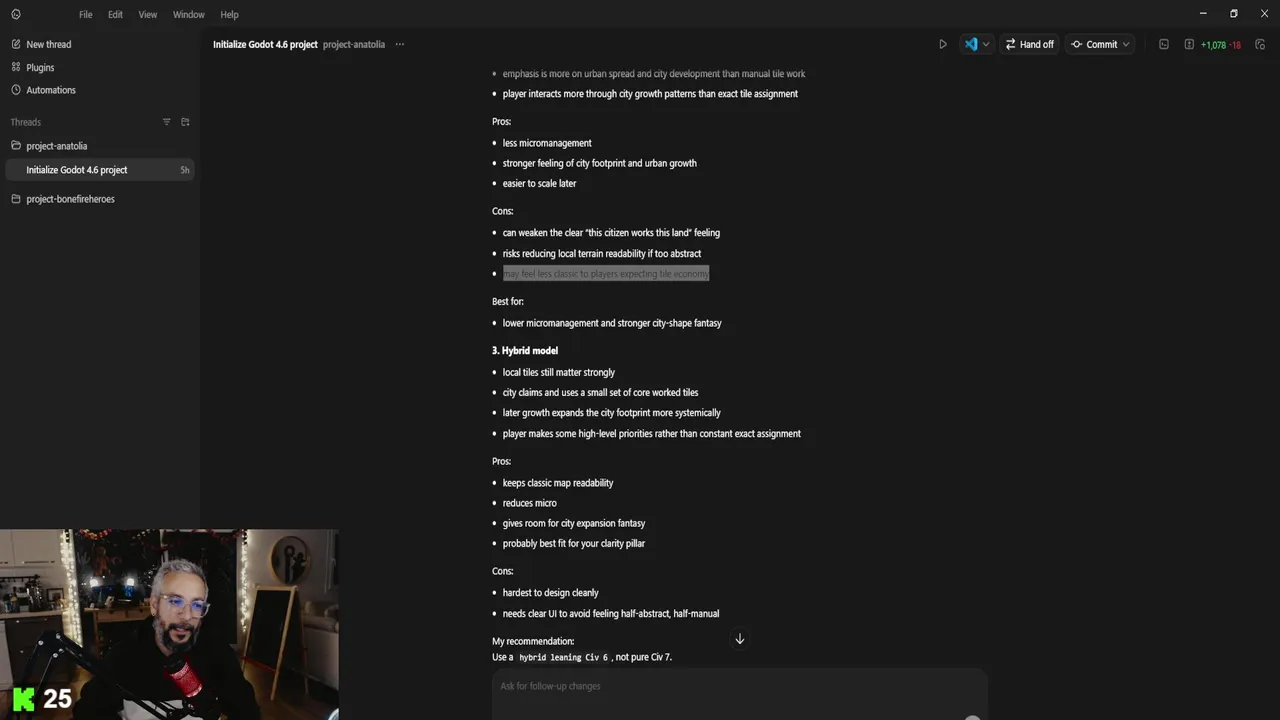This screenshot has height=720, width=1280.
Task: Open the File menu
Action: pos(86,14)
